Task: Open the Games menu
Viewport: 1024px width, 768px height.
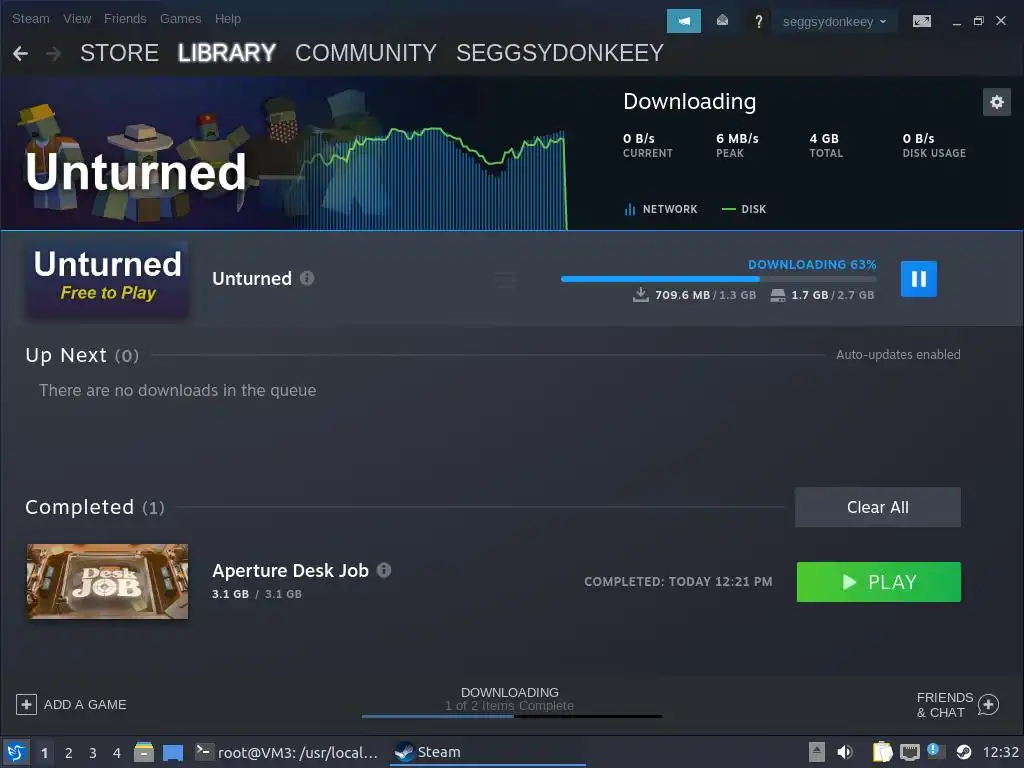Action: point(180,19)
